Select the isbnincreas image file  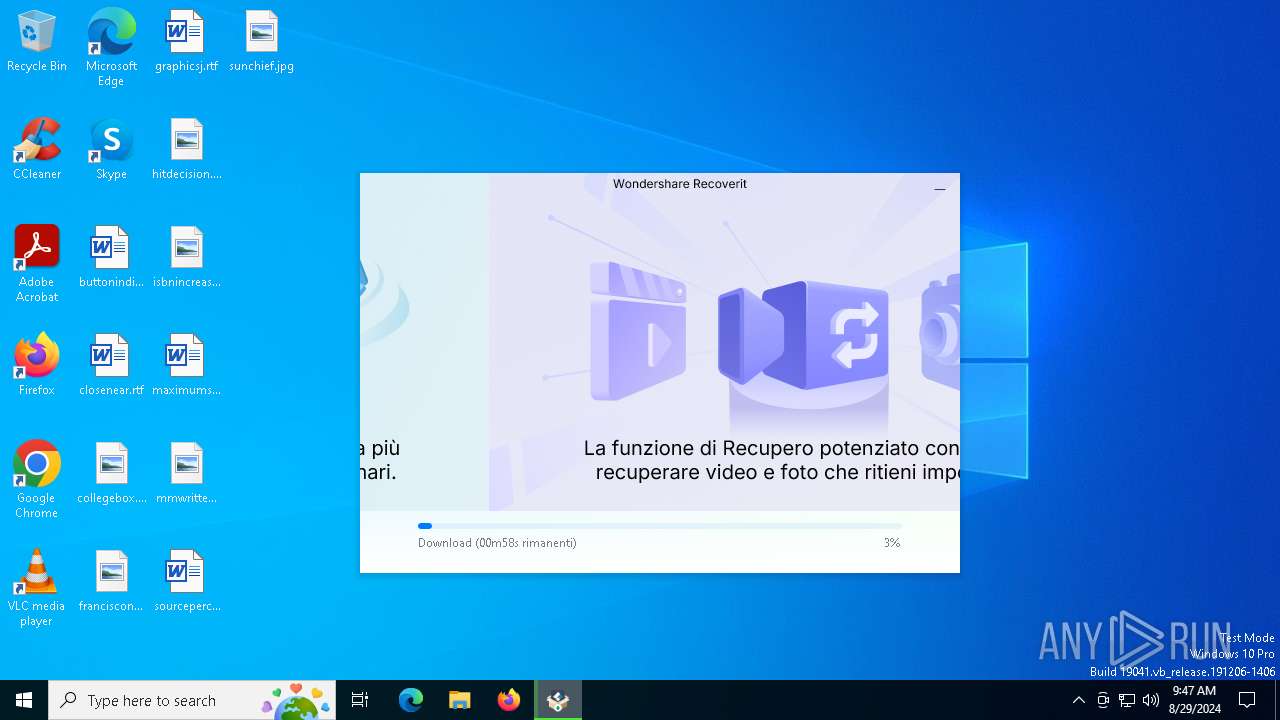click(186, 258)
